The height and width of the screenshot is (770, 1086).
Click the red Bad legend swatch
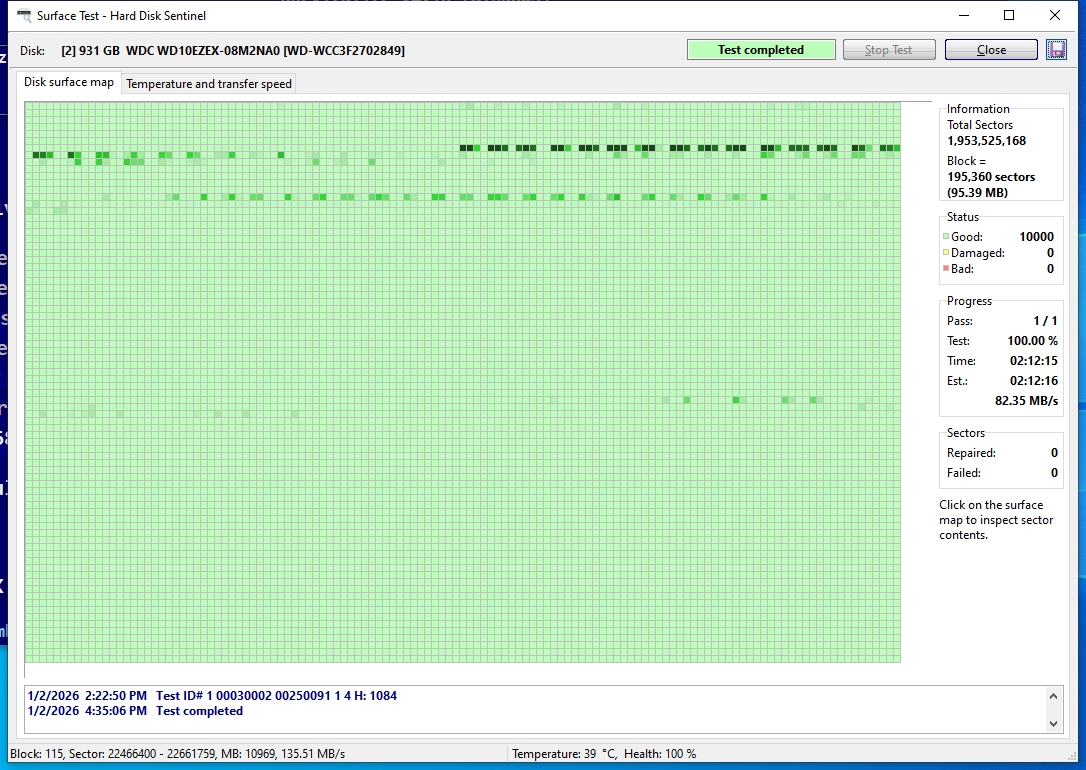[x=946, y=269]
